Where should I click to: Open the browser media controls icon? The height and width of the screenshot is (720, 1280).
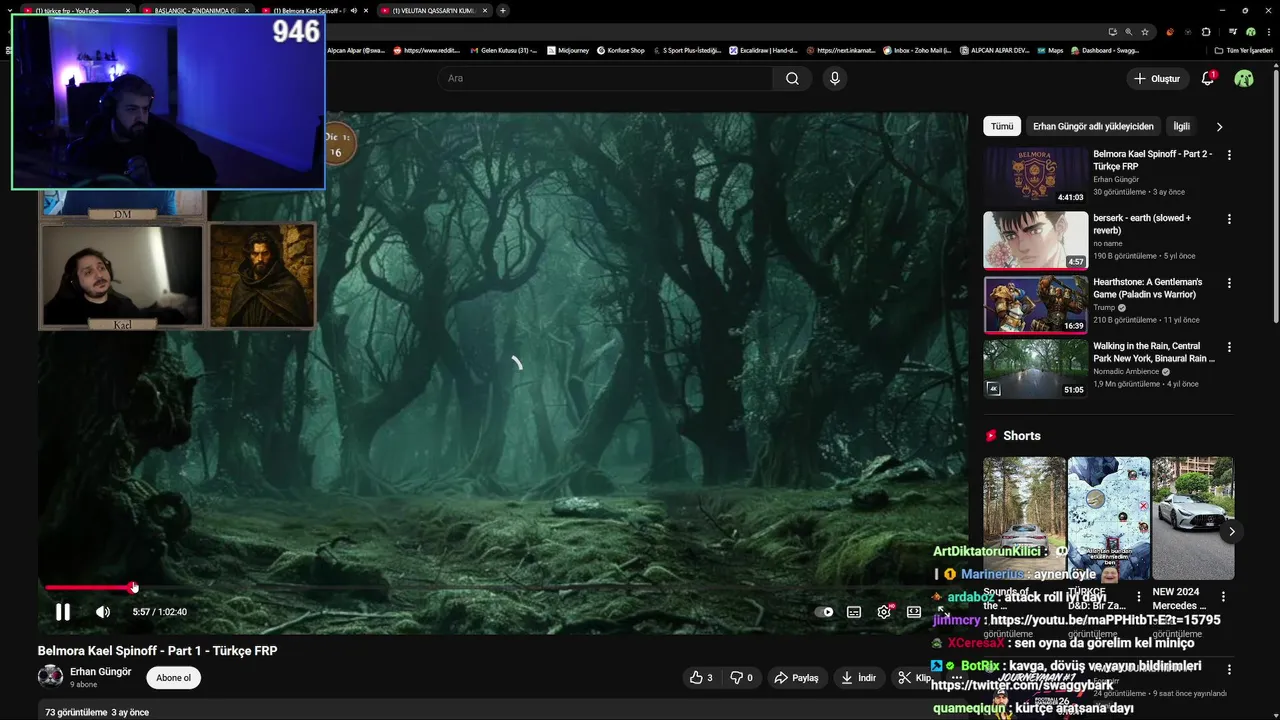pos(1232,32)
